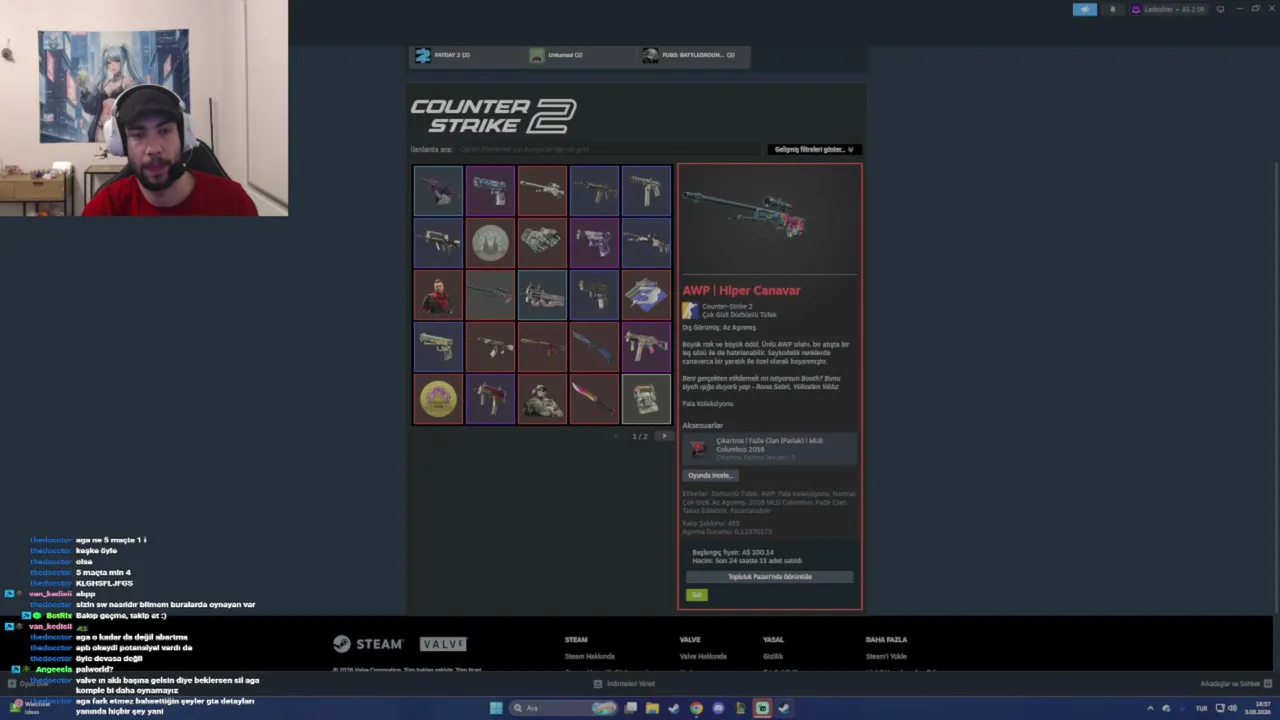1280x720 pixels.
Task: Expand the Gelişmiş filtreleri göster dropdown
Action: click(814, 149)
